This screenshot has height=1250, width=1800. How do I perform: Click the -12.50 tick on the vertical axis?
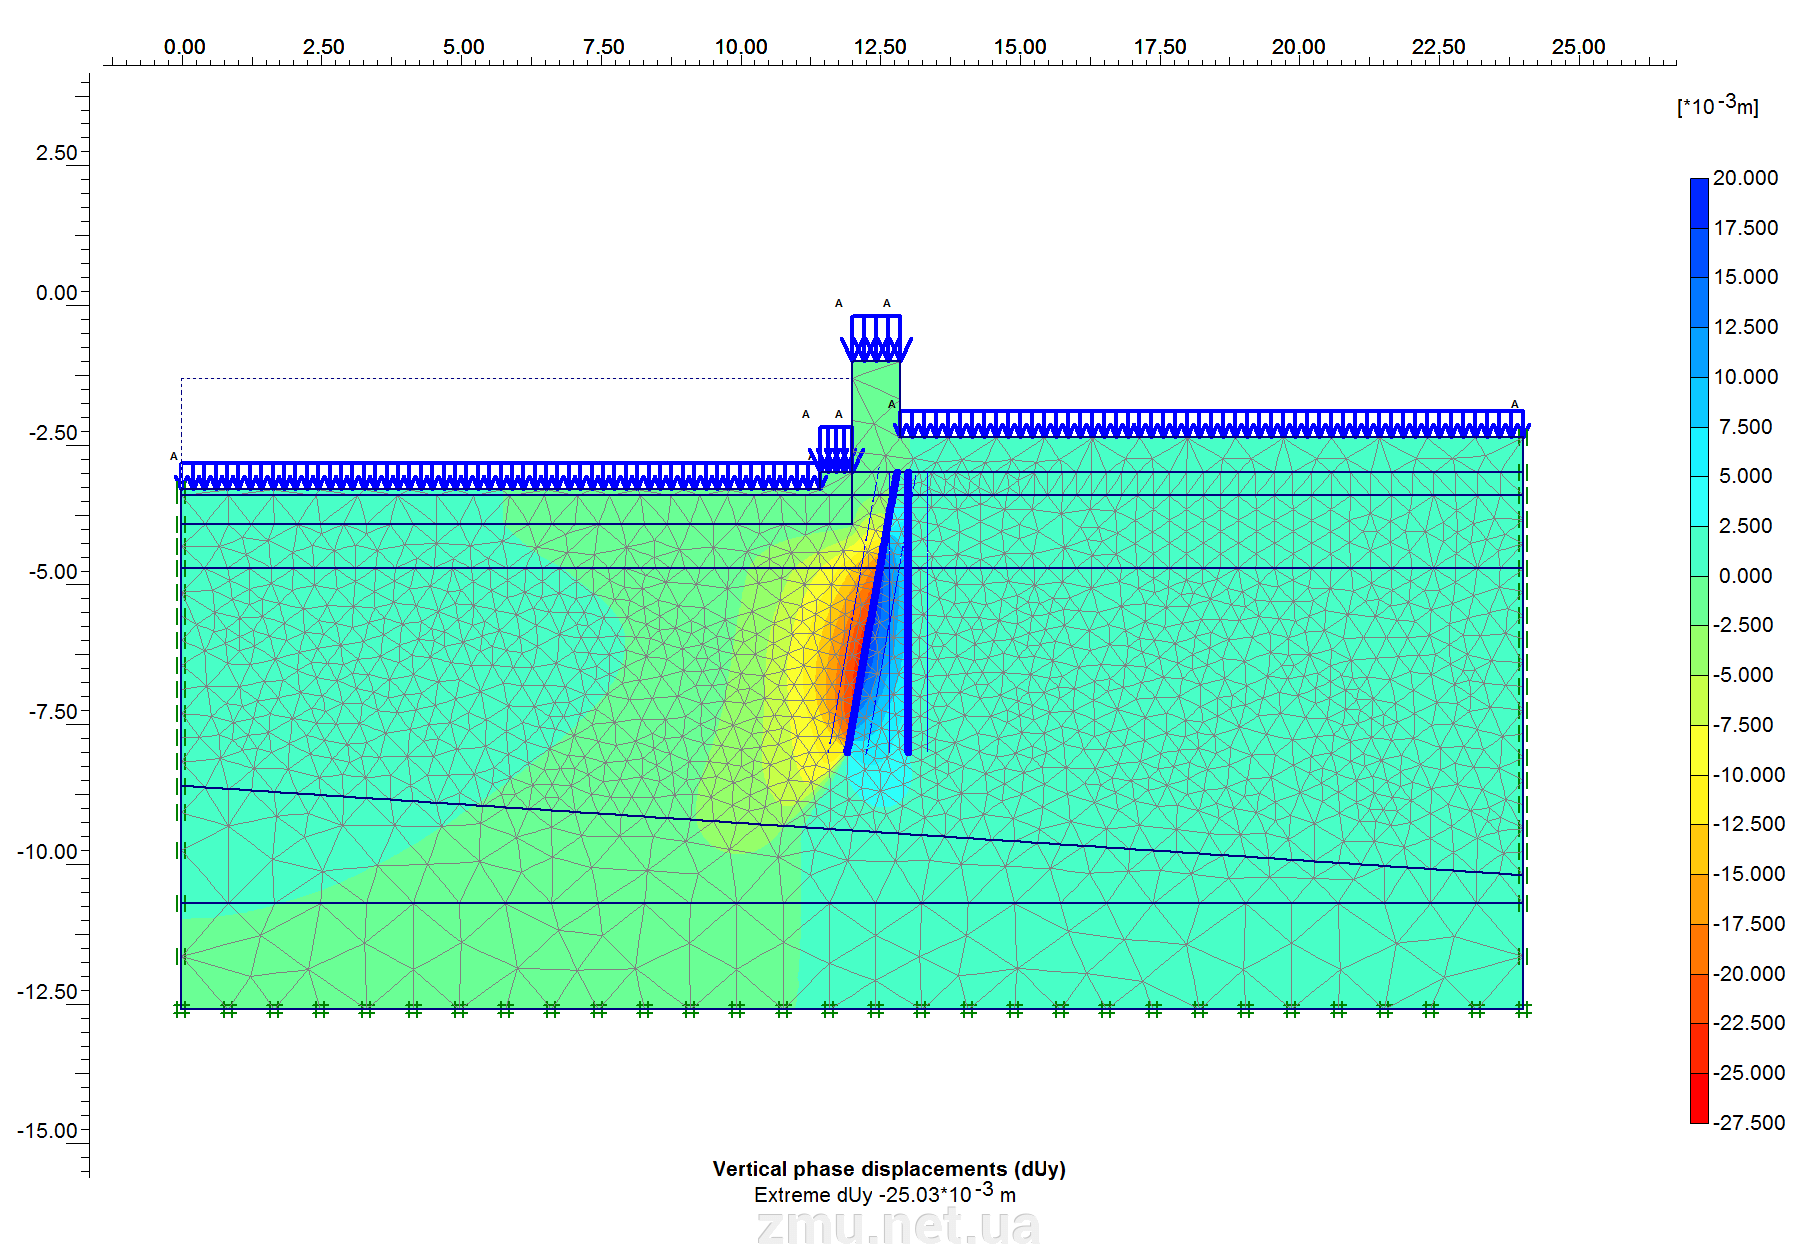pos(47,992)
